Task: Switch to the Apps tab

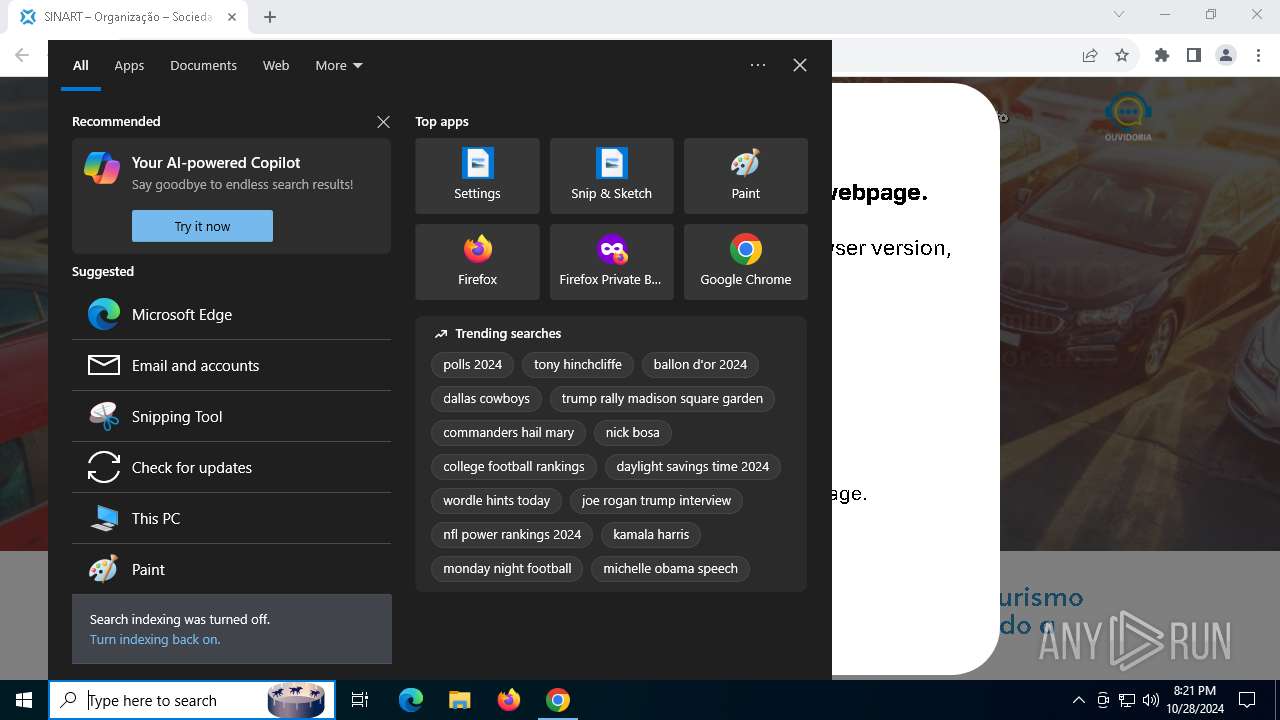Action: click(x=129, y=65)
